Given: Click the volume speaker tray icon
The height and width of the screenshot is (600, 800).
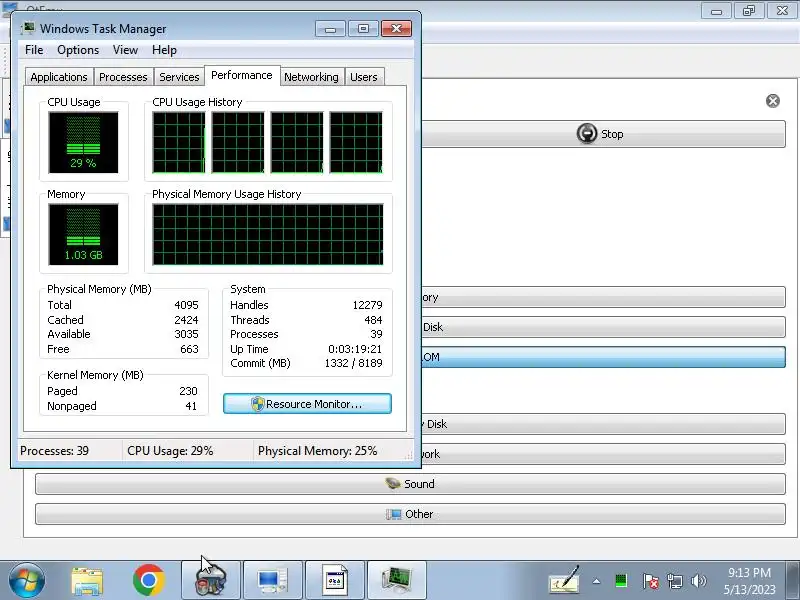Looking at the screenshot, I should tap(698, 581).
